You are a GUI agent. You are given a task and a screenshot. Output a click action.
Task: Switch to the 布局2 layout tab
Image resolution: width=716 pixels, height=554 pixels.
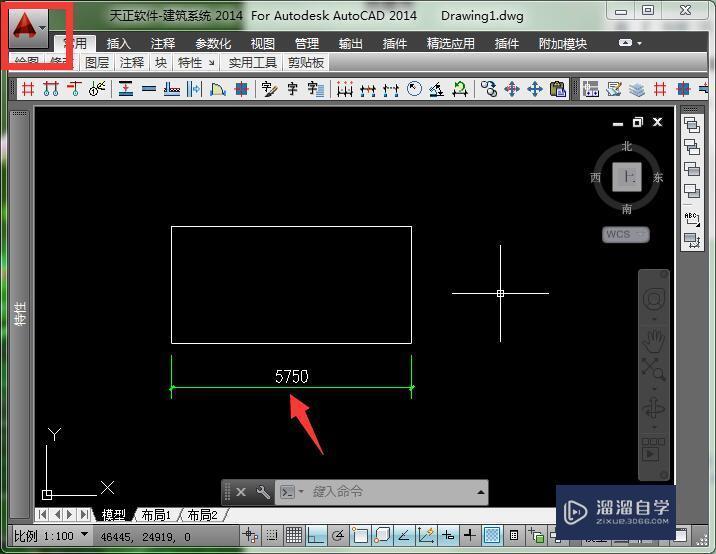click(202, 515)
